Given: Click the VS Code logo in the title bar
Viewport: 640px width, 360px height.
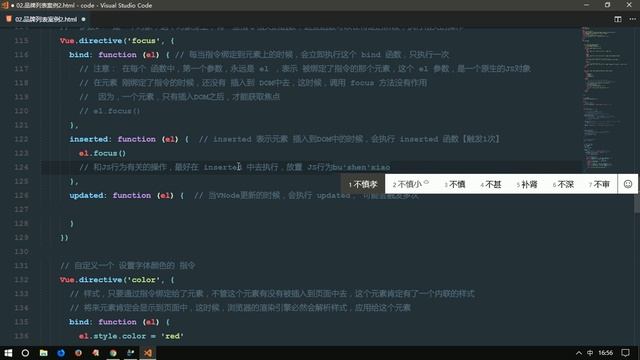Looking at the screenshot, I should pyautogui.click(x=5, y=5).
